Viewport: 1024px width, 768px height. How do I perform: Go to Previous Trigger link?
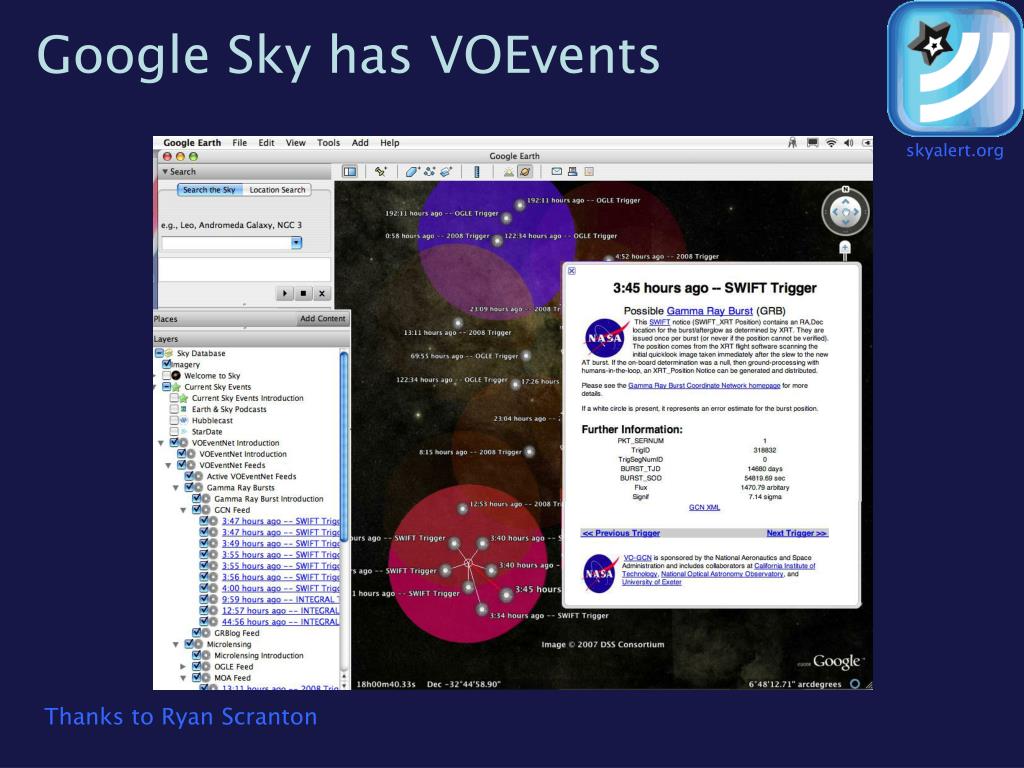click(621, 533)
